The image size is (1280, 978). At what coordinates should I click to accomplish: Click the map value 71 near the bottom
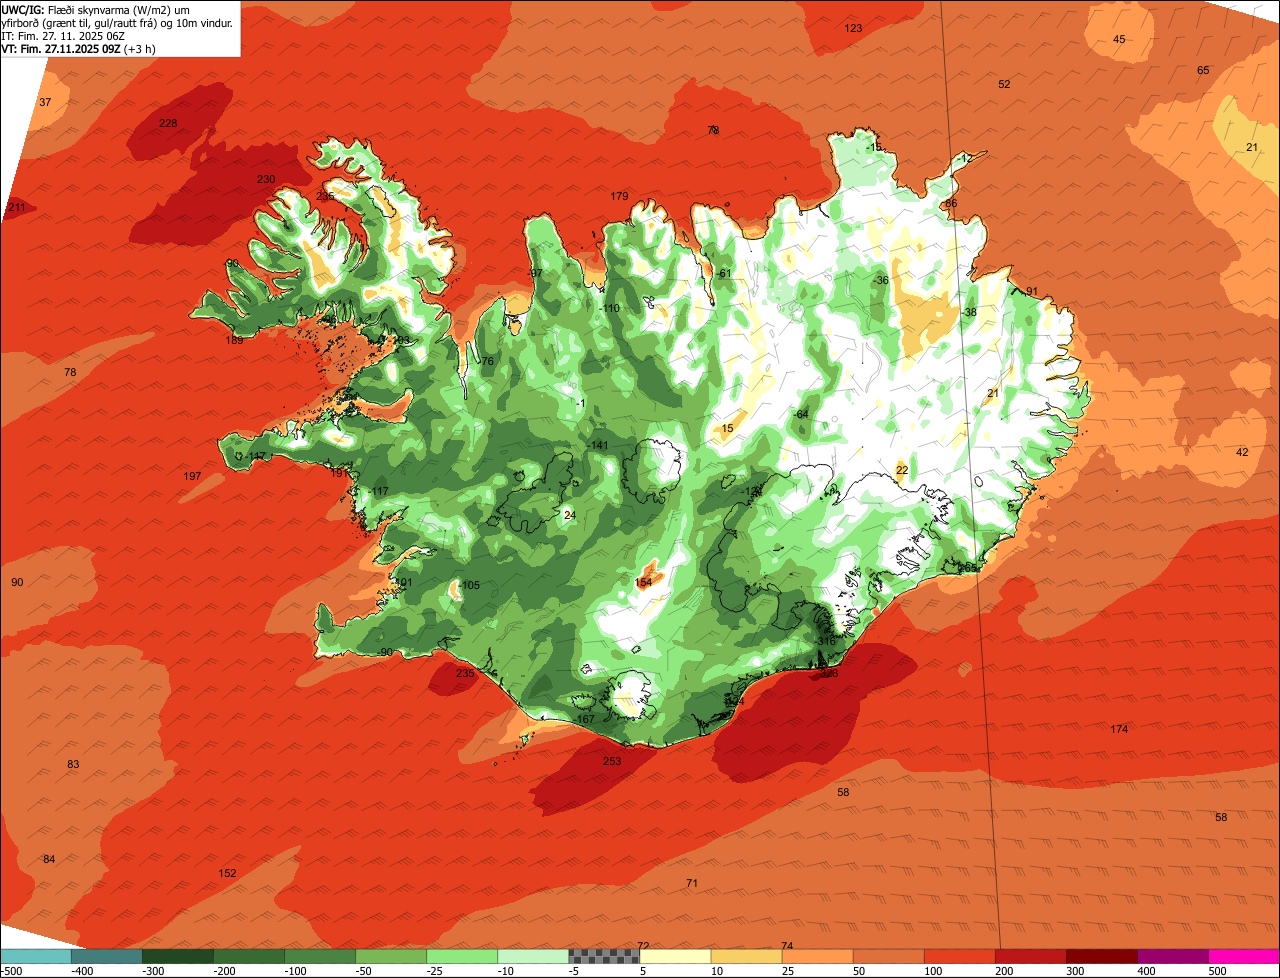[x=692, y=883]
